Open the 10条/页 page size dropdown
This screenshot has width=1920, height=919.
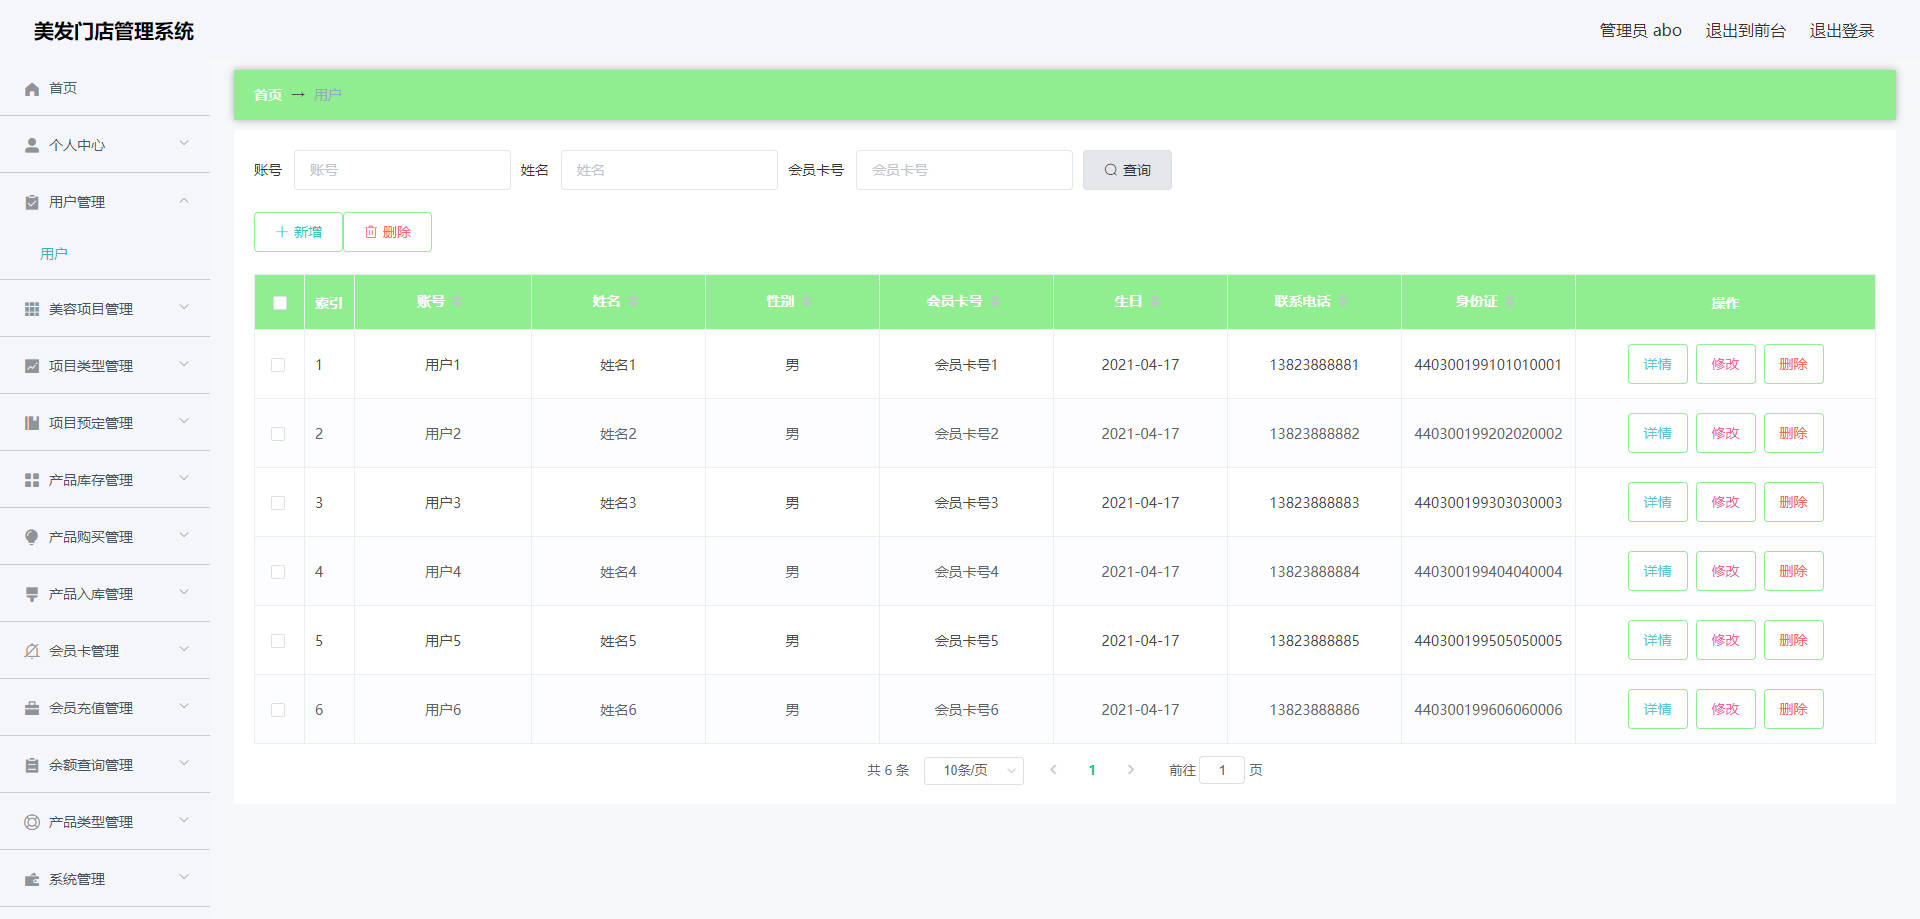[974, 770]
